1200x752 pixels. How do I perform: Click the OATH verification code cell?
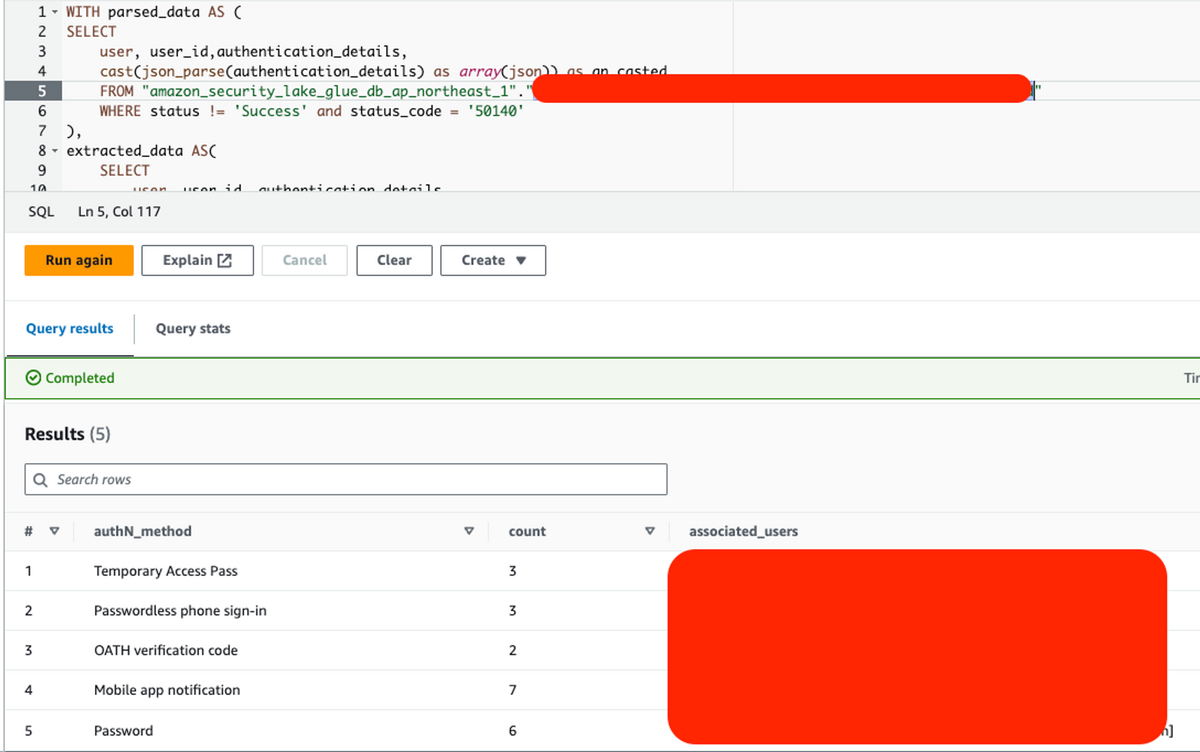point(166,650)
